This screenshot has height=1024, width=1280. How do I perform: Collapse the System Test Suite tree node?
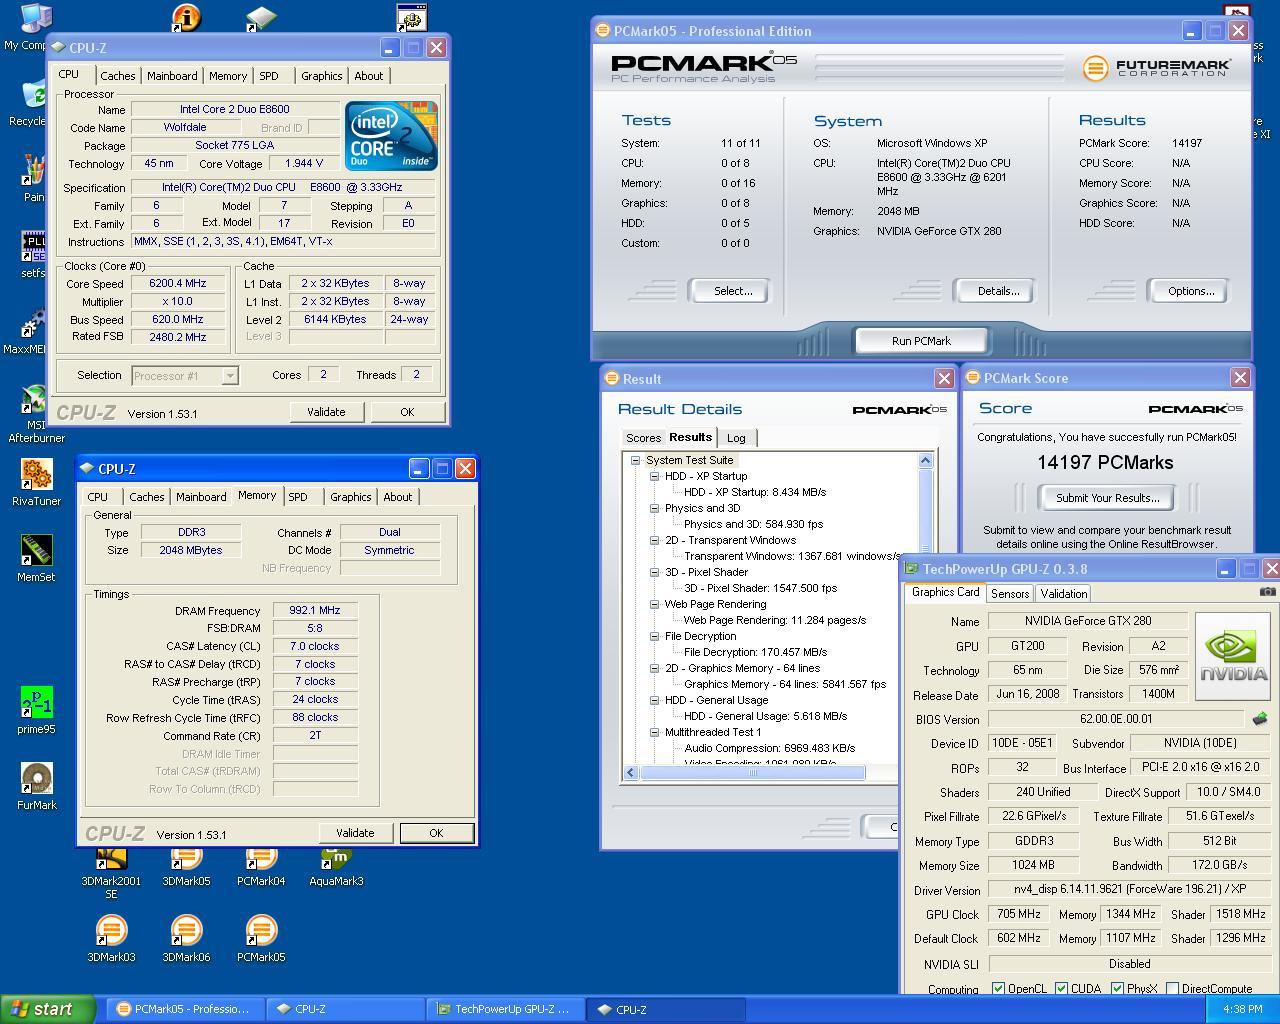point(635,460)
